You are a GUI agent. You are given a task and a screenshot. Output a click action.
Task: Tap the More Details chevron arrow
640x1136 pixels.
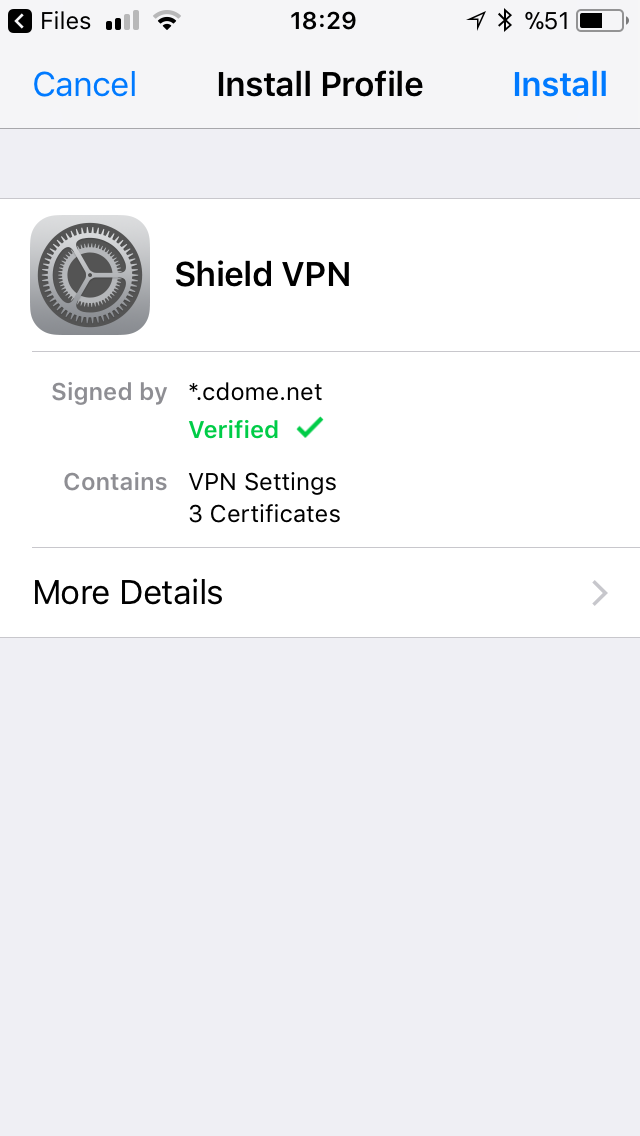pyautogui.click(x=599, y=593)
